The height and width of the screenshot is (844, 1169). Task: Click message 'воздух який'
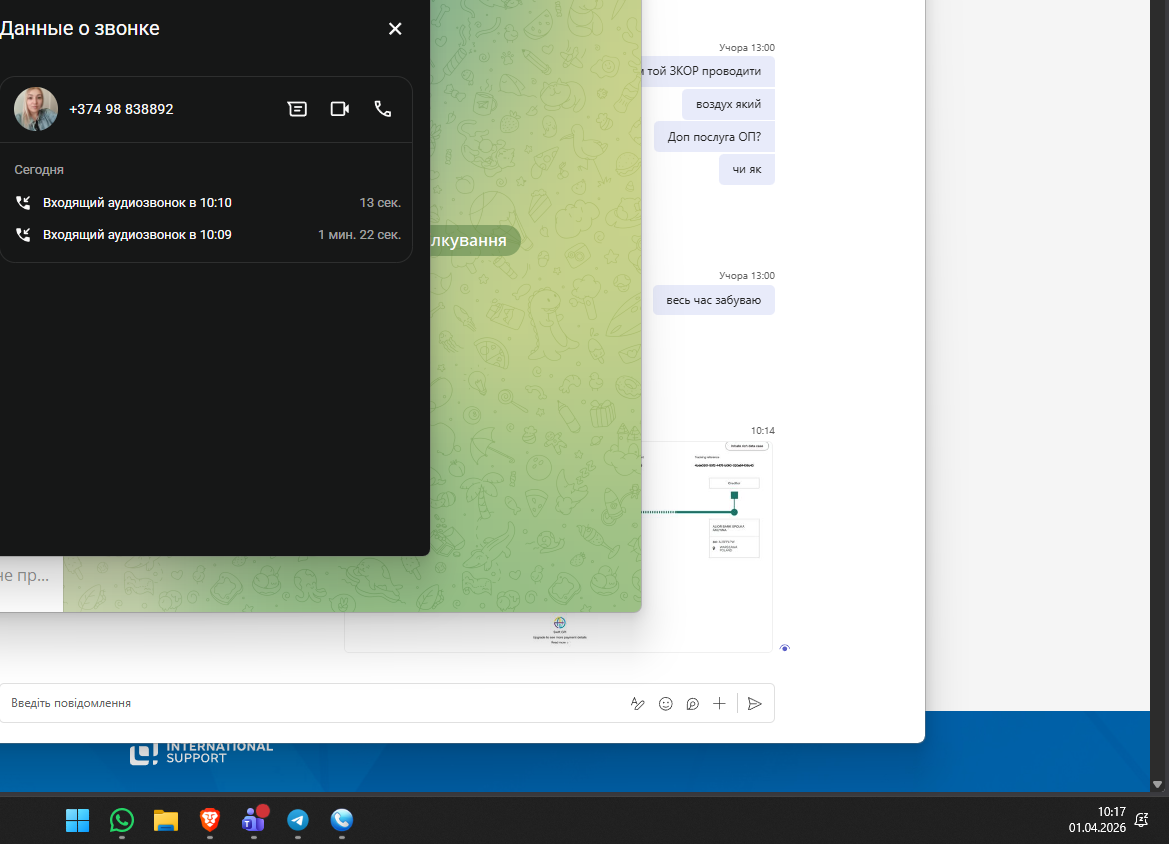point(728,104)
